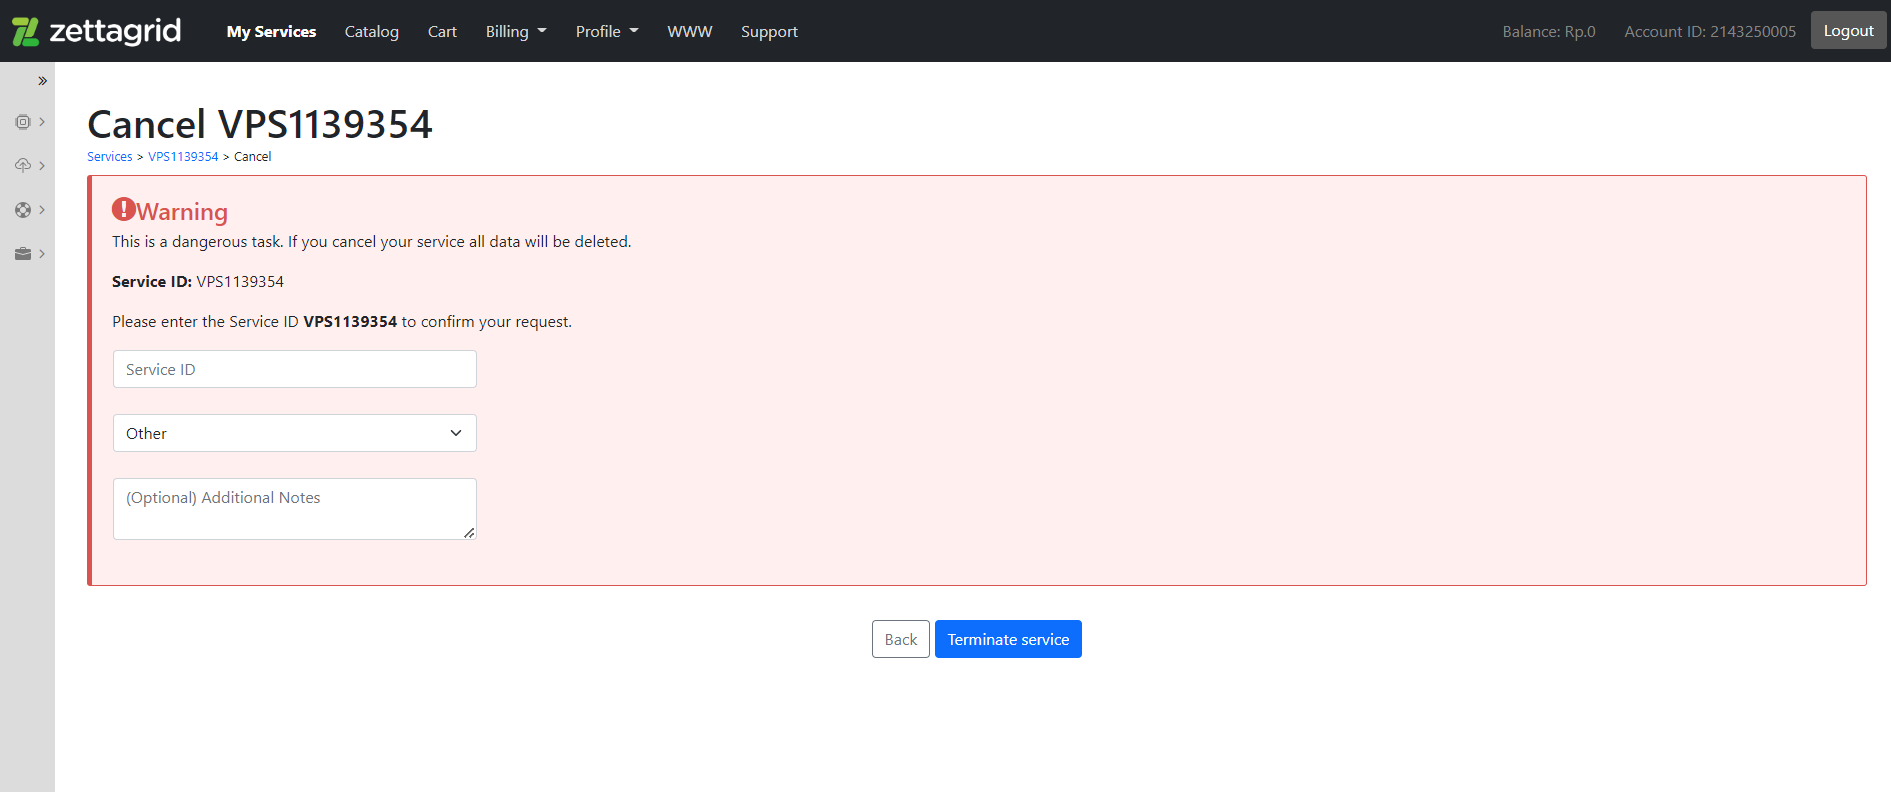This screenshot has height=792, width=1891.
Task: Click the zettagrid logo
Action: coord(96,31)
